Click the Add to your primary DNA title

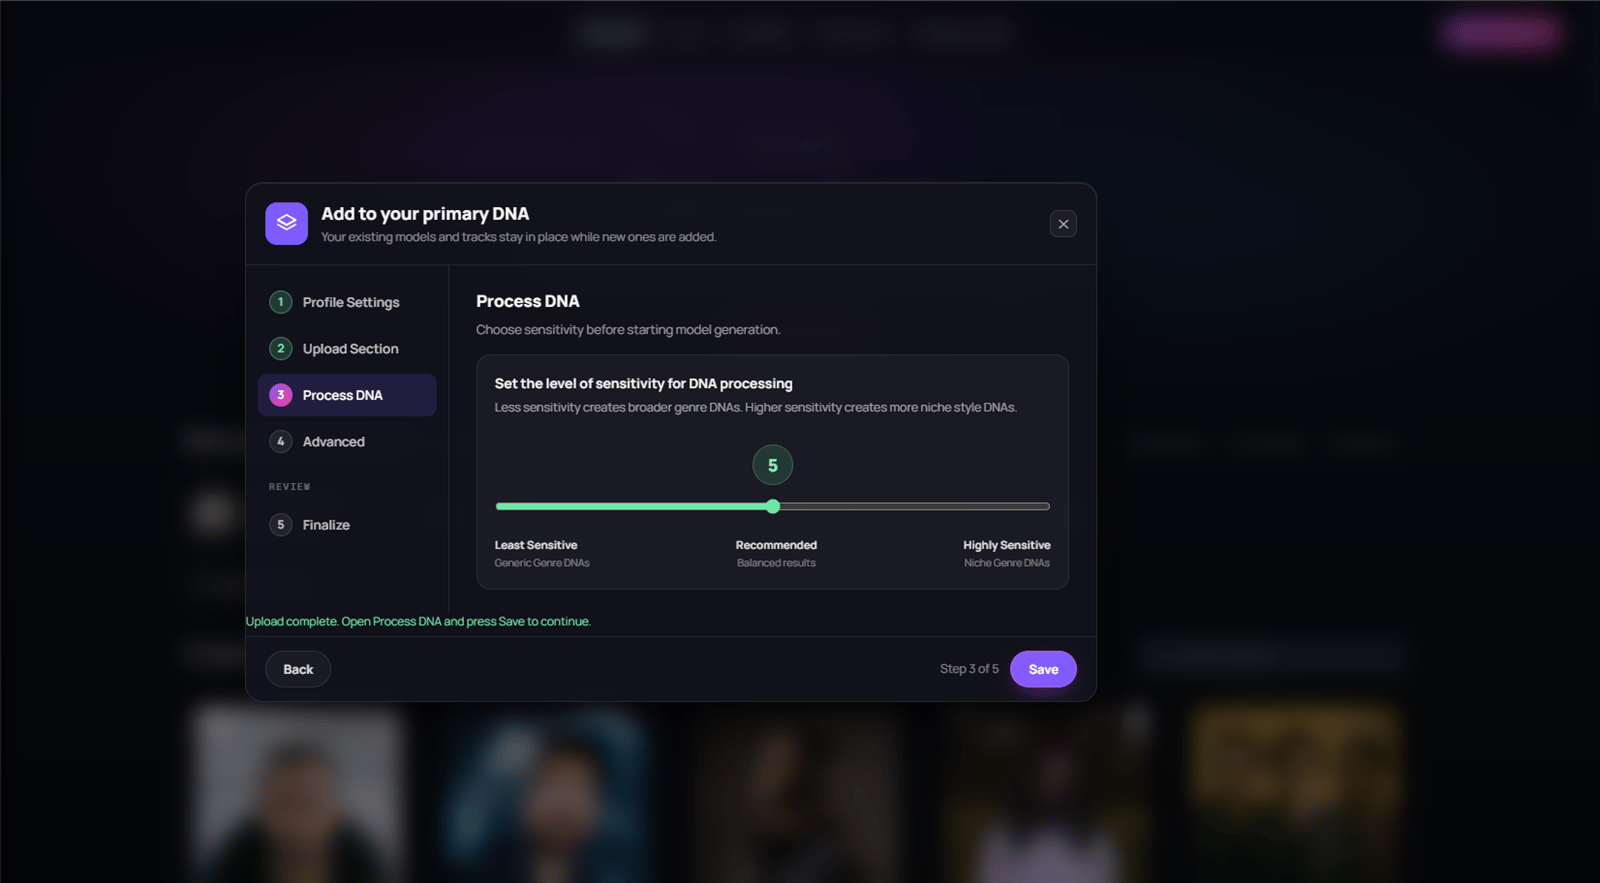(x=425, y=214)
